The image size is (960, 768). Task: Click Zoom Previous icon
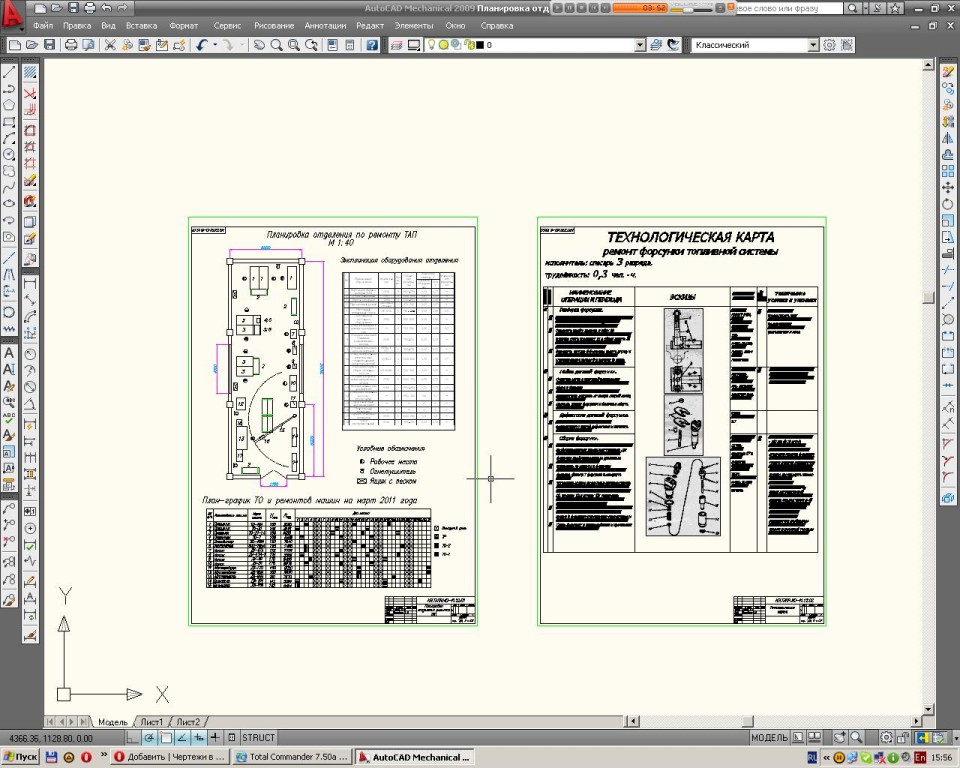[x=312, y=45]
